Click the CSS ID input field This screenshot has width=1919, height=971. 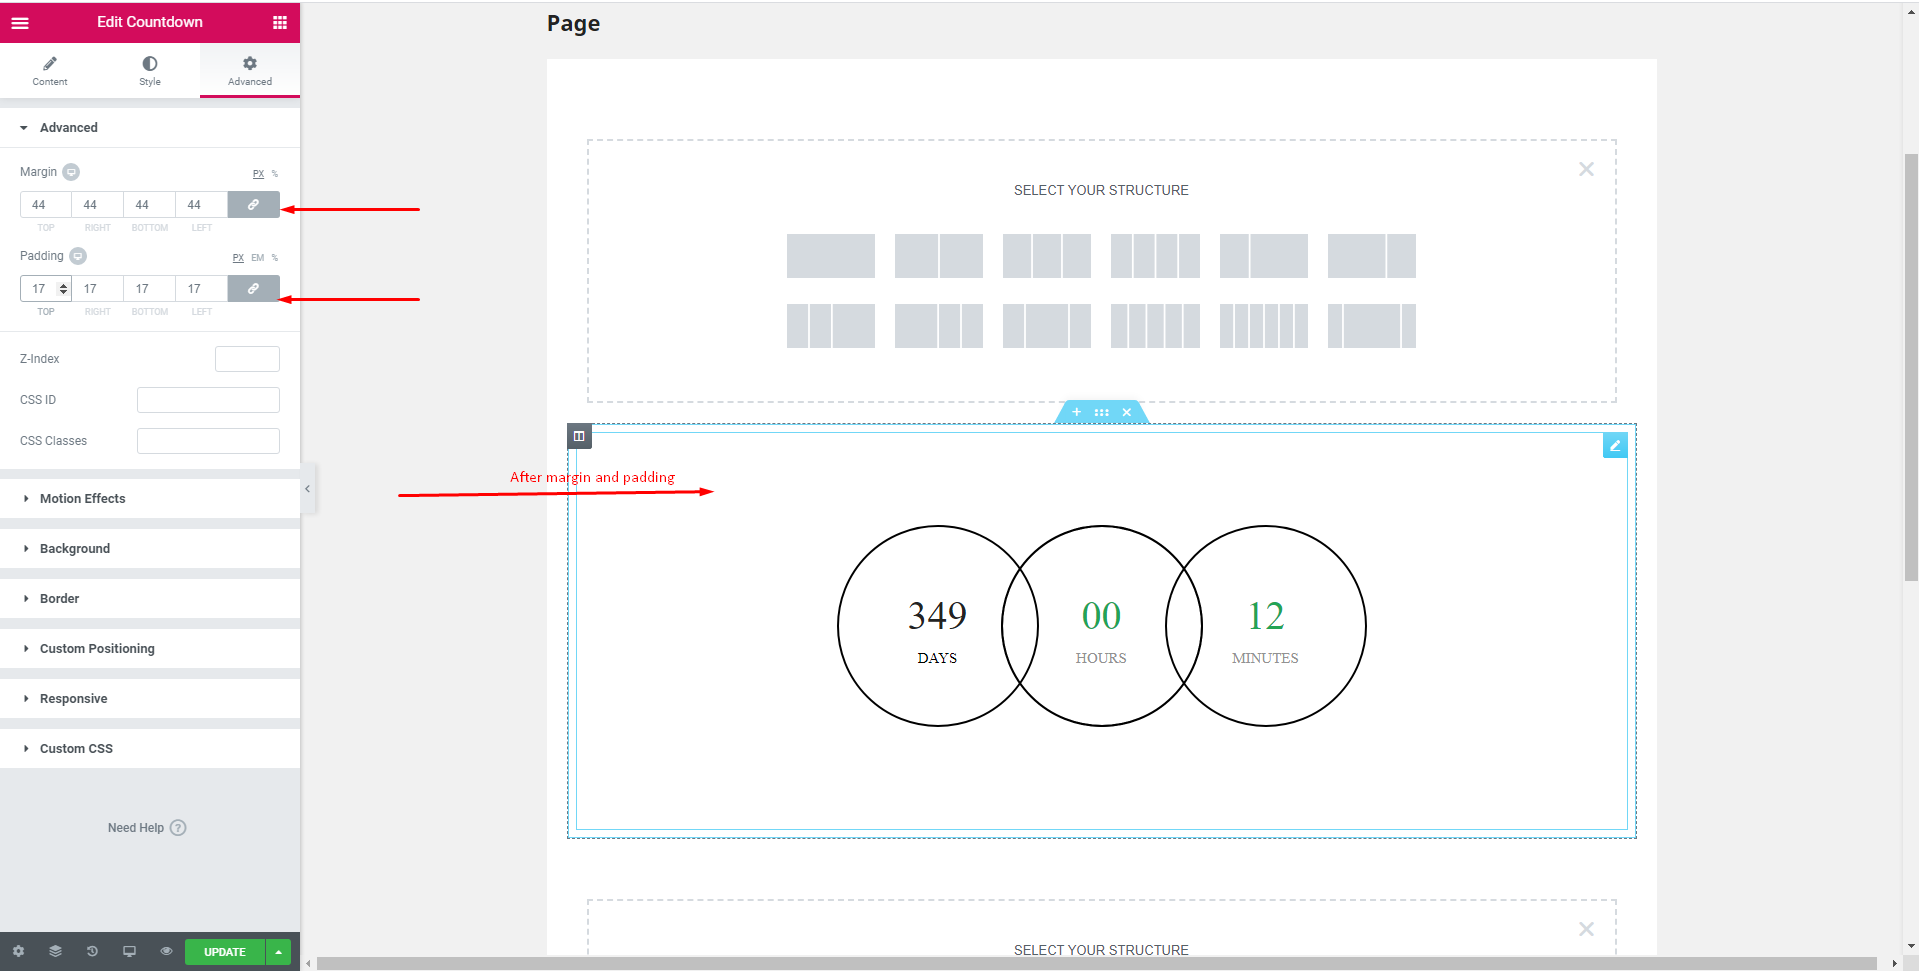(208, 400)
